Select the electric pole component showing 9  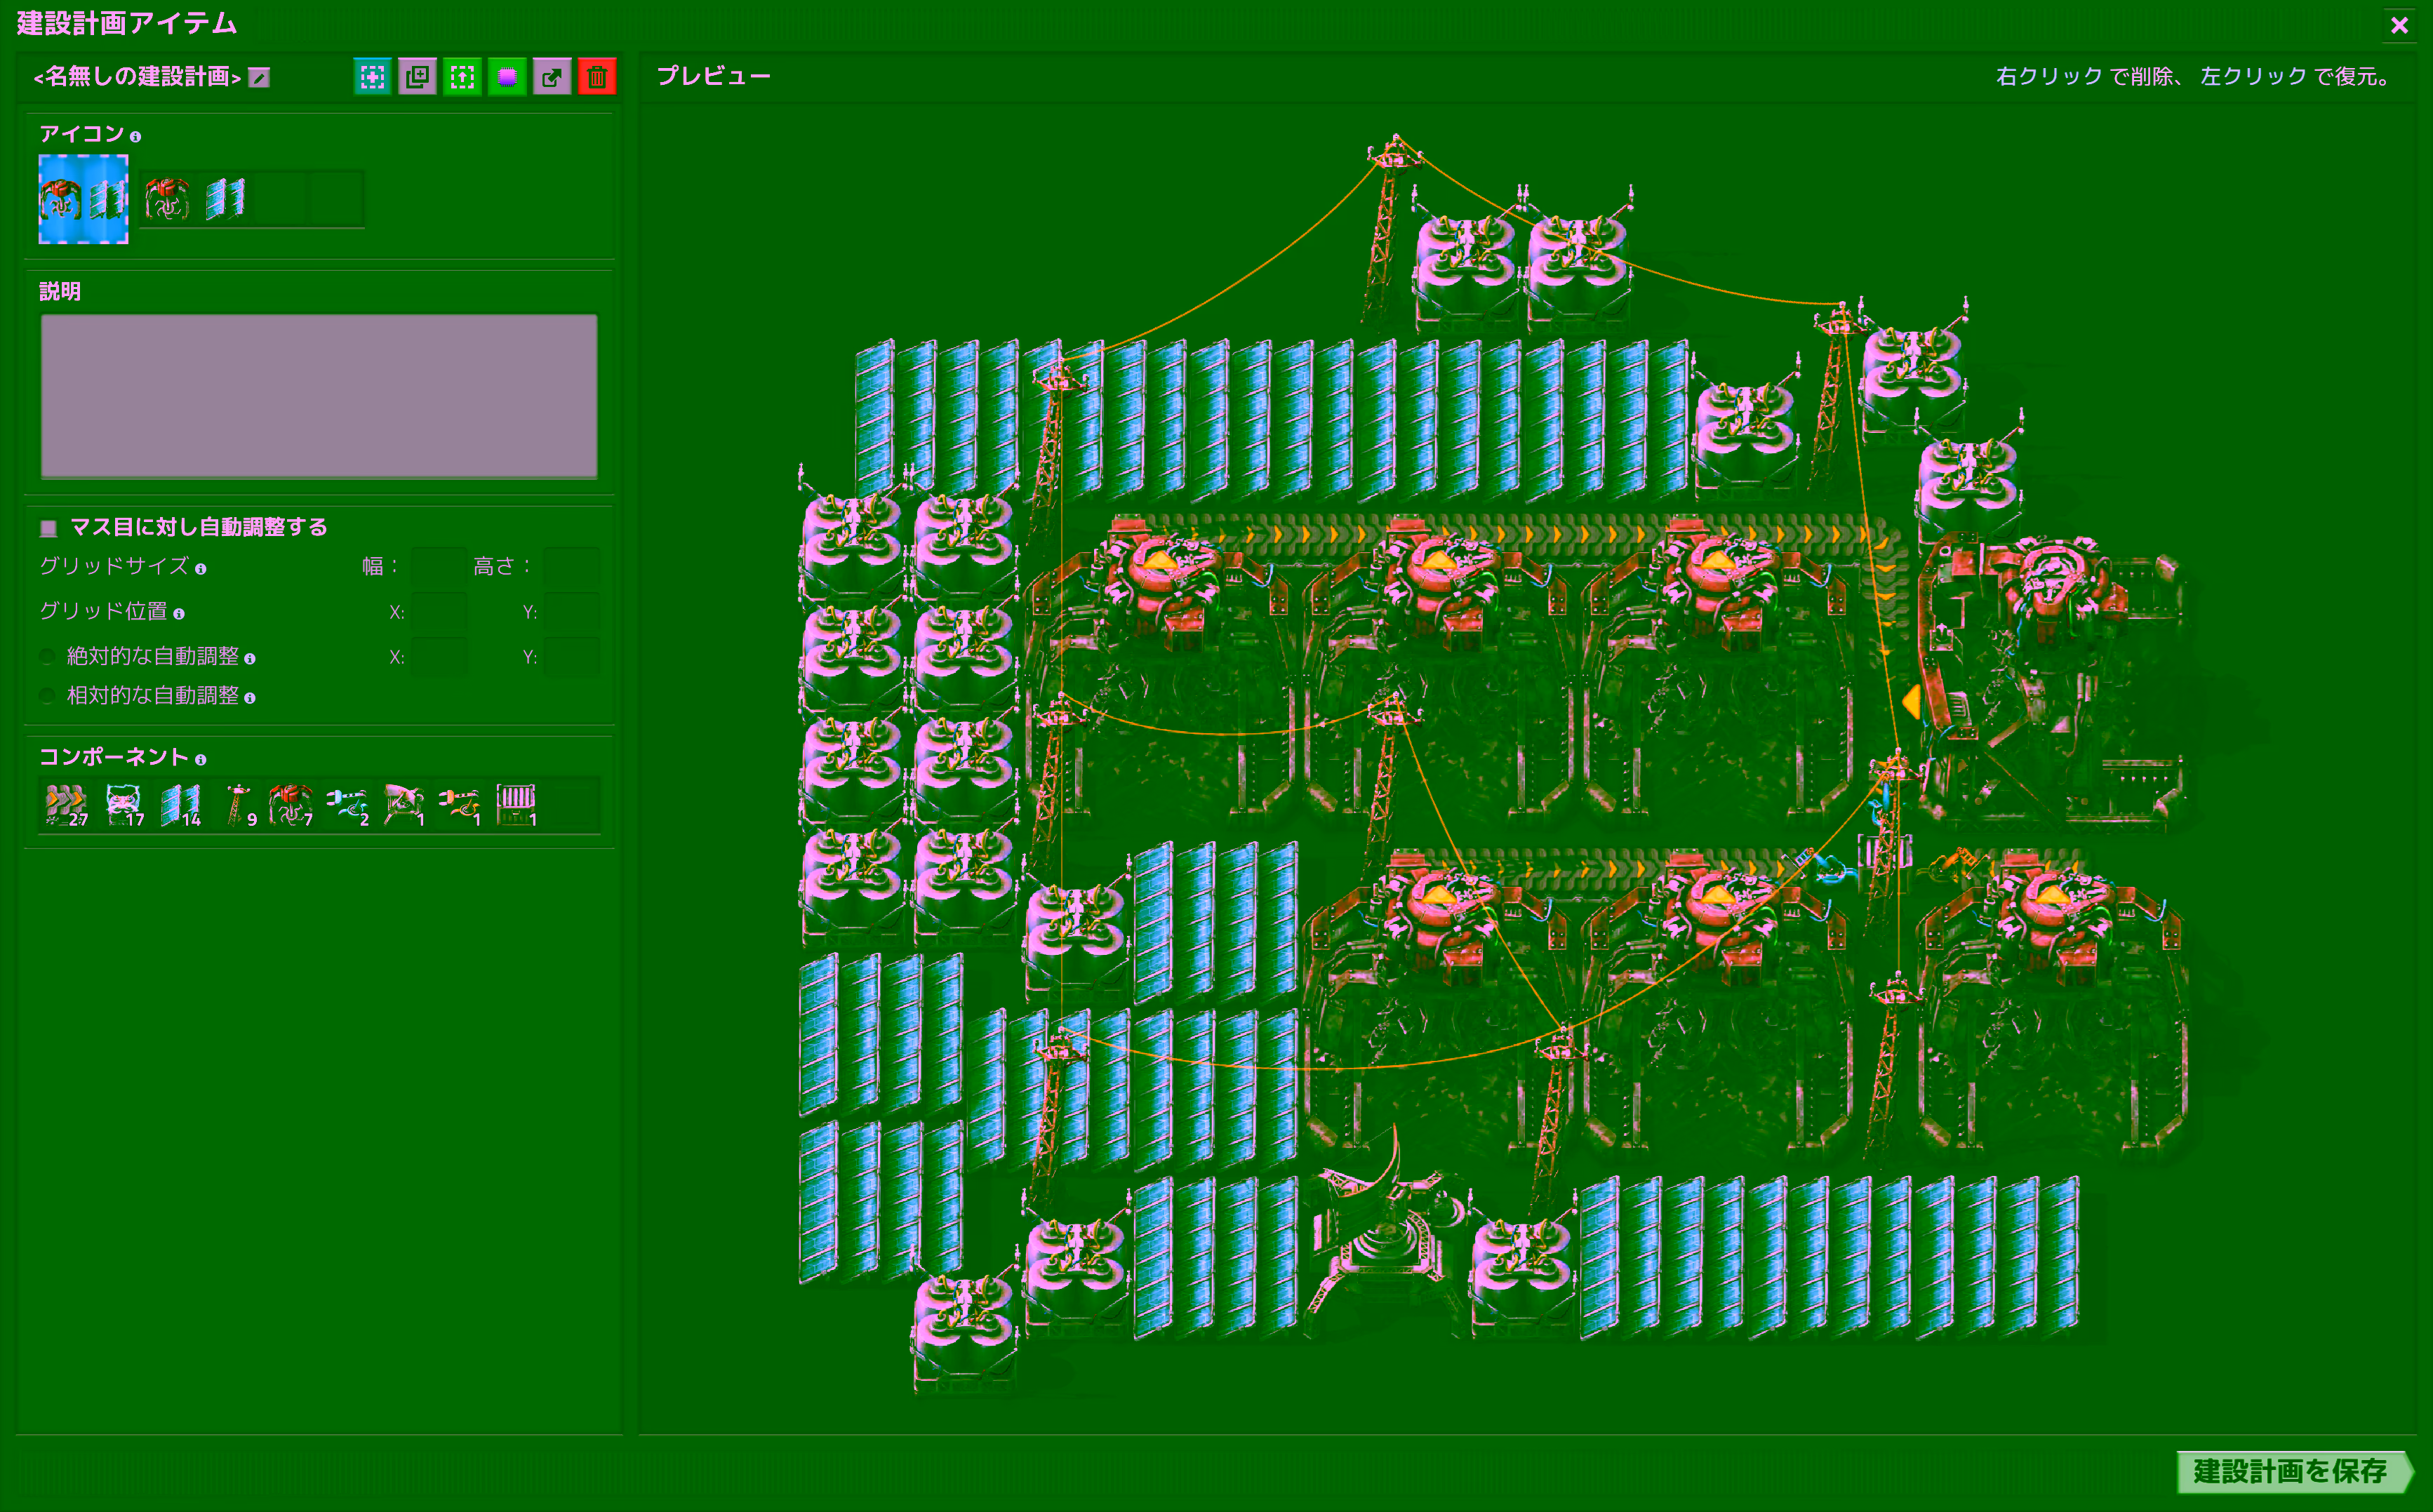click(236, 805)
